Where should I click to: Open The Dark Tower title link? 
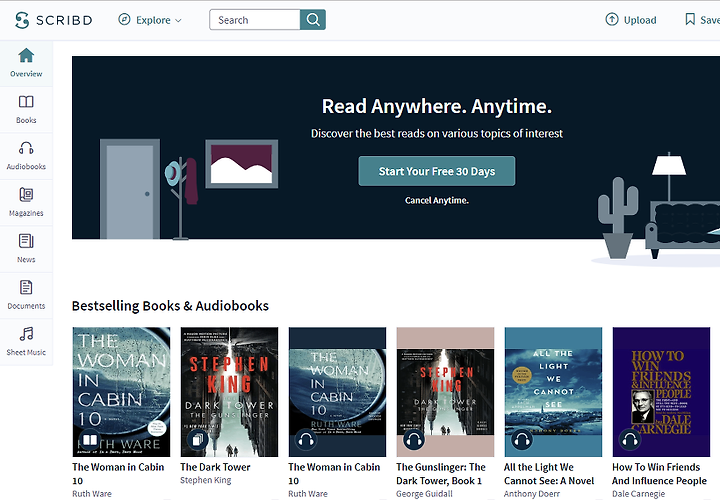click(x=215, y=467)
